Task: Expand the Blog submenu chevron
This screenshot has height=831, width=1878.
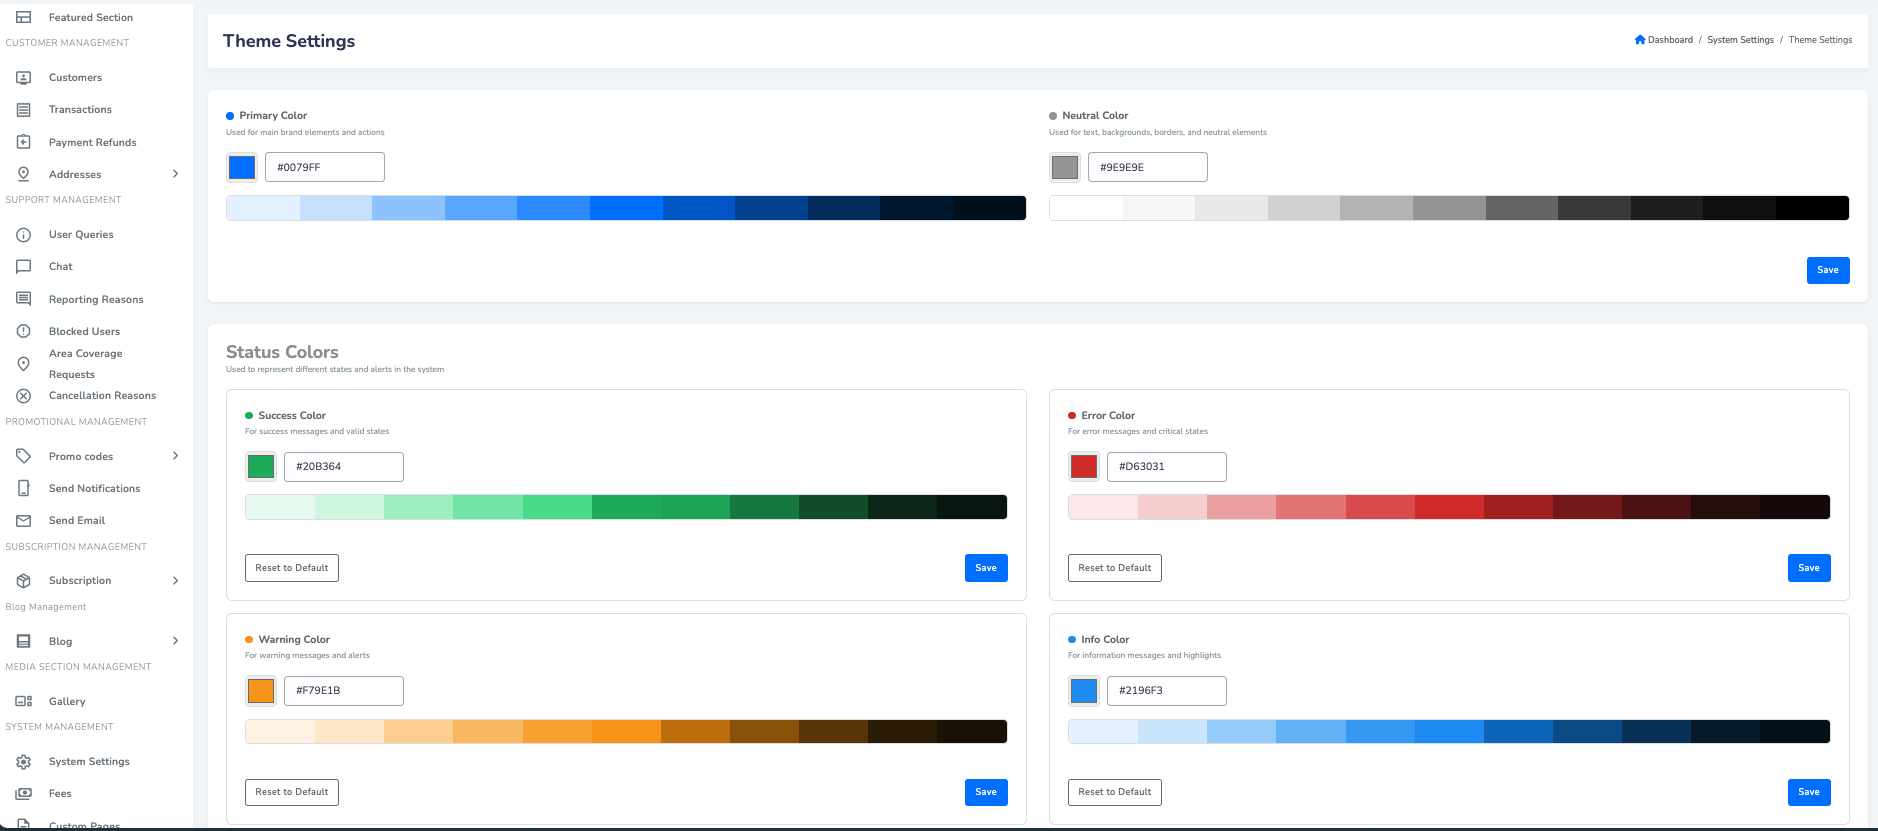Action: coord(176,641)
